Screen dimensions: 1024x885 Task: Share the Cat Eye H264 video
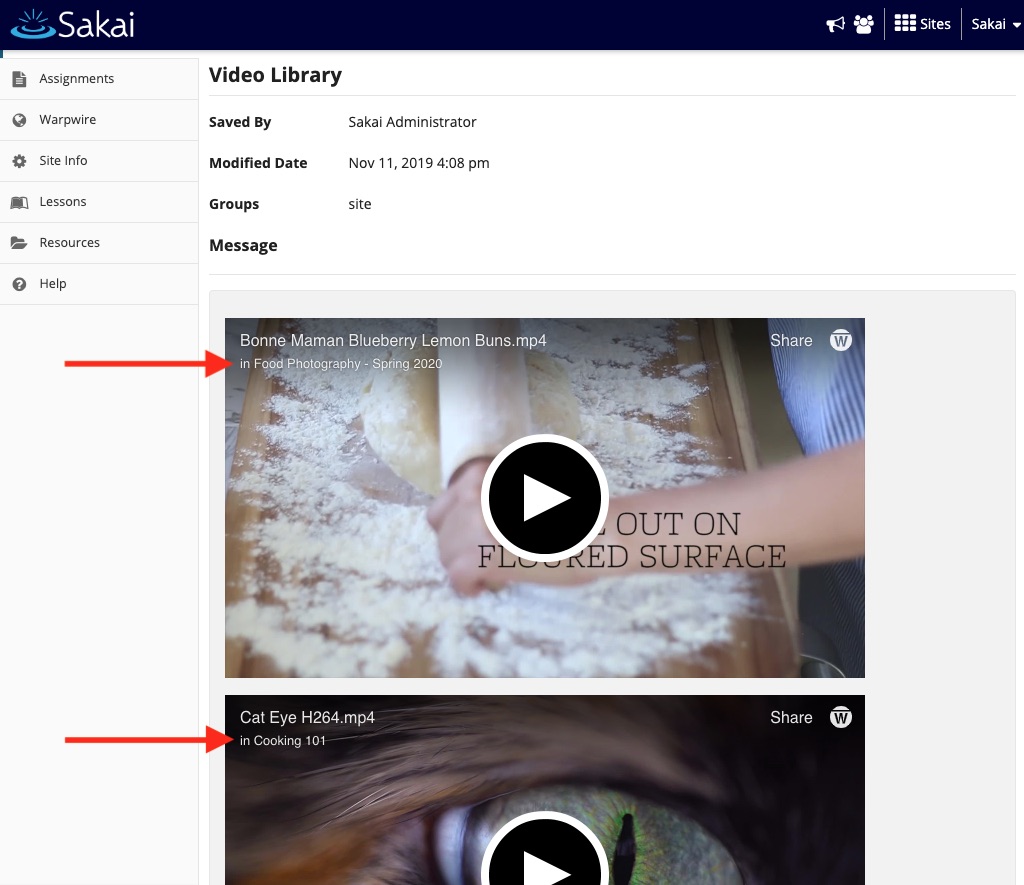click(x=791, y=717)
